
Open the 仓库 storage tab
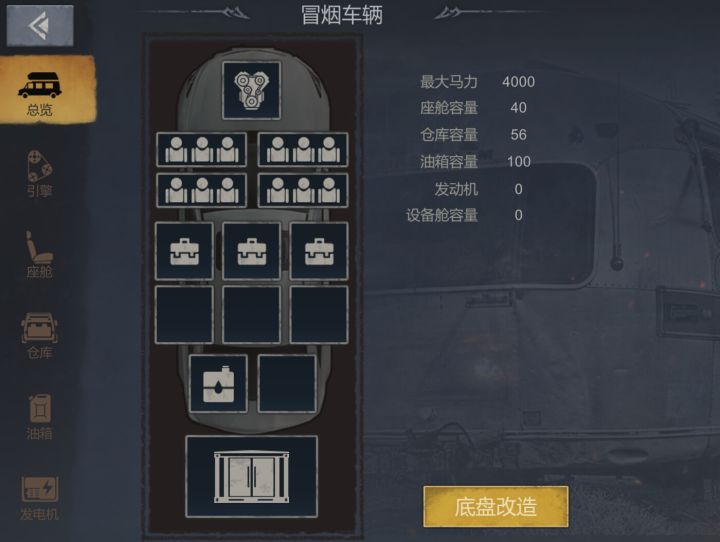point(39,336)
